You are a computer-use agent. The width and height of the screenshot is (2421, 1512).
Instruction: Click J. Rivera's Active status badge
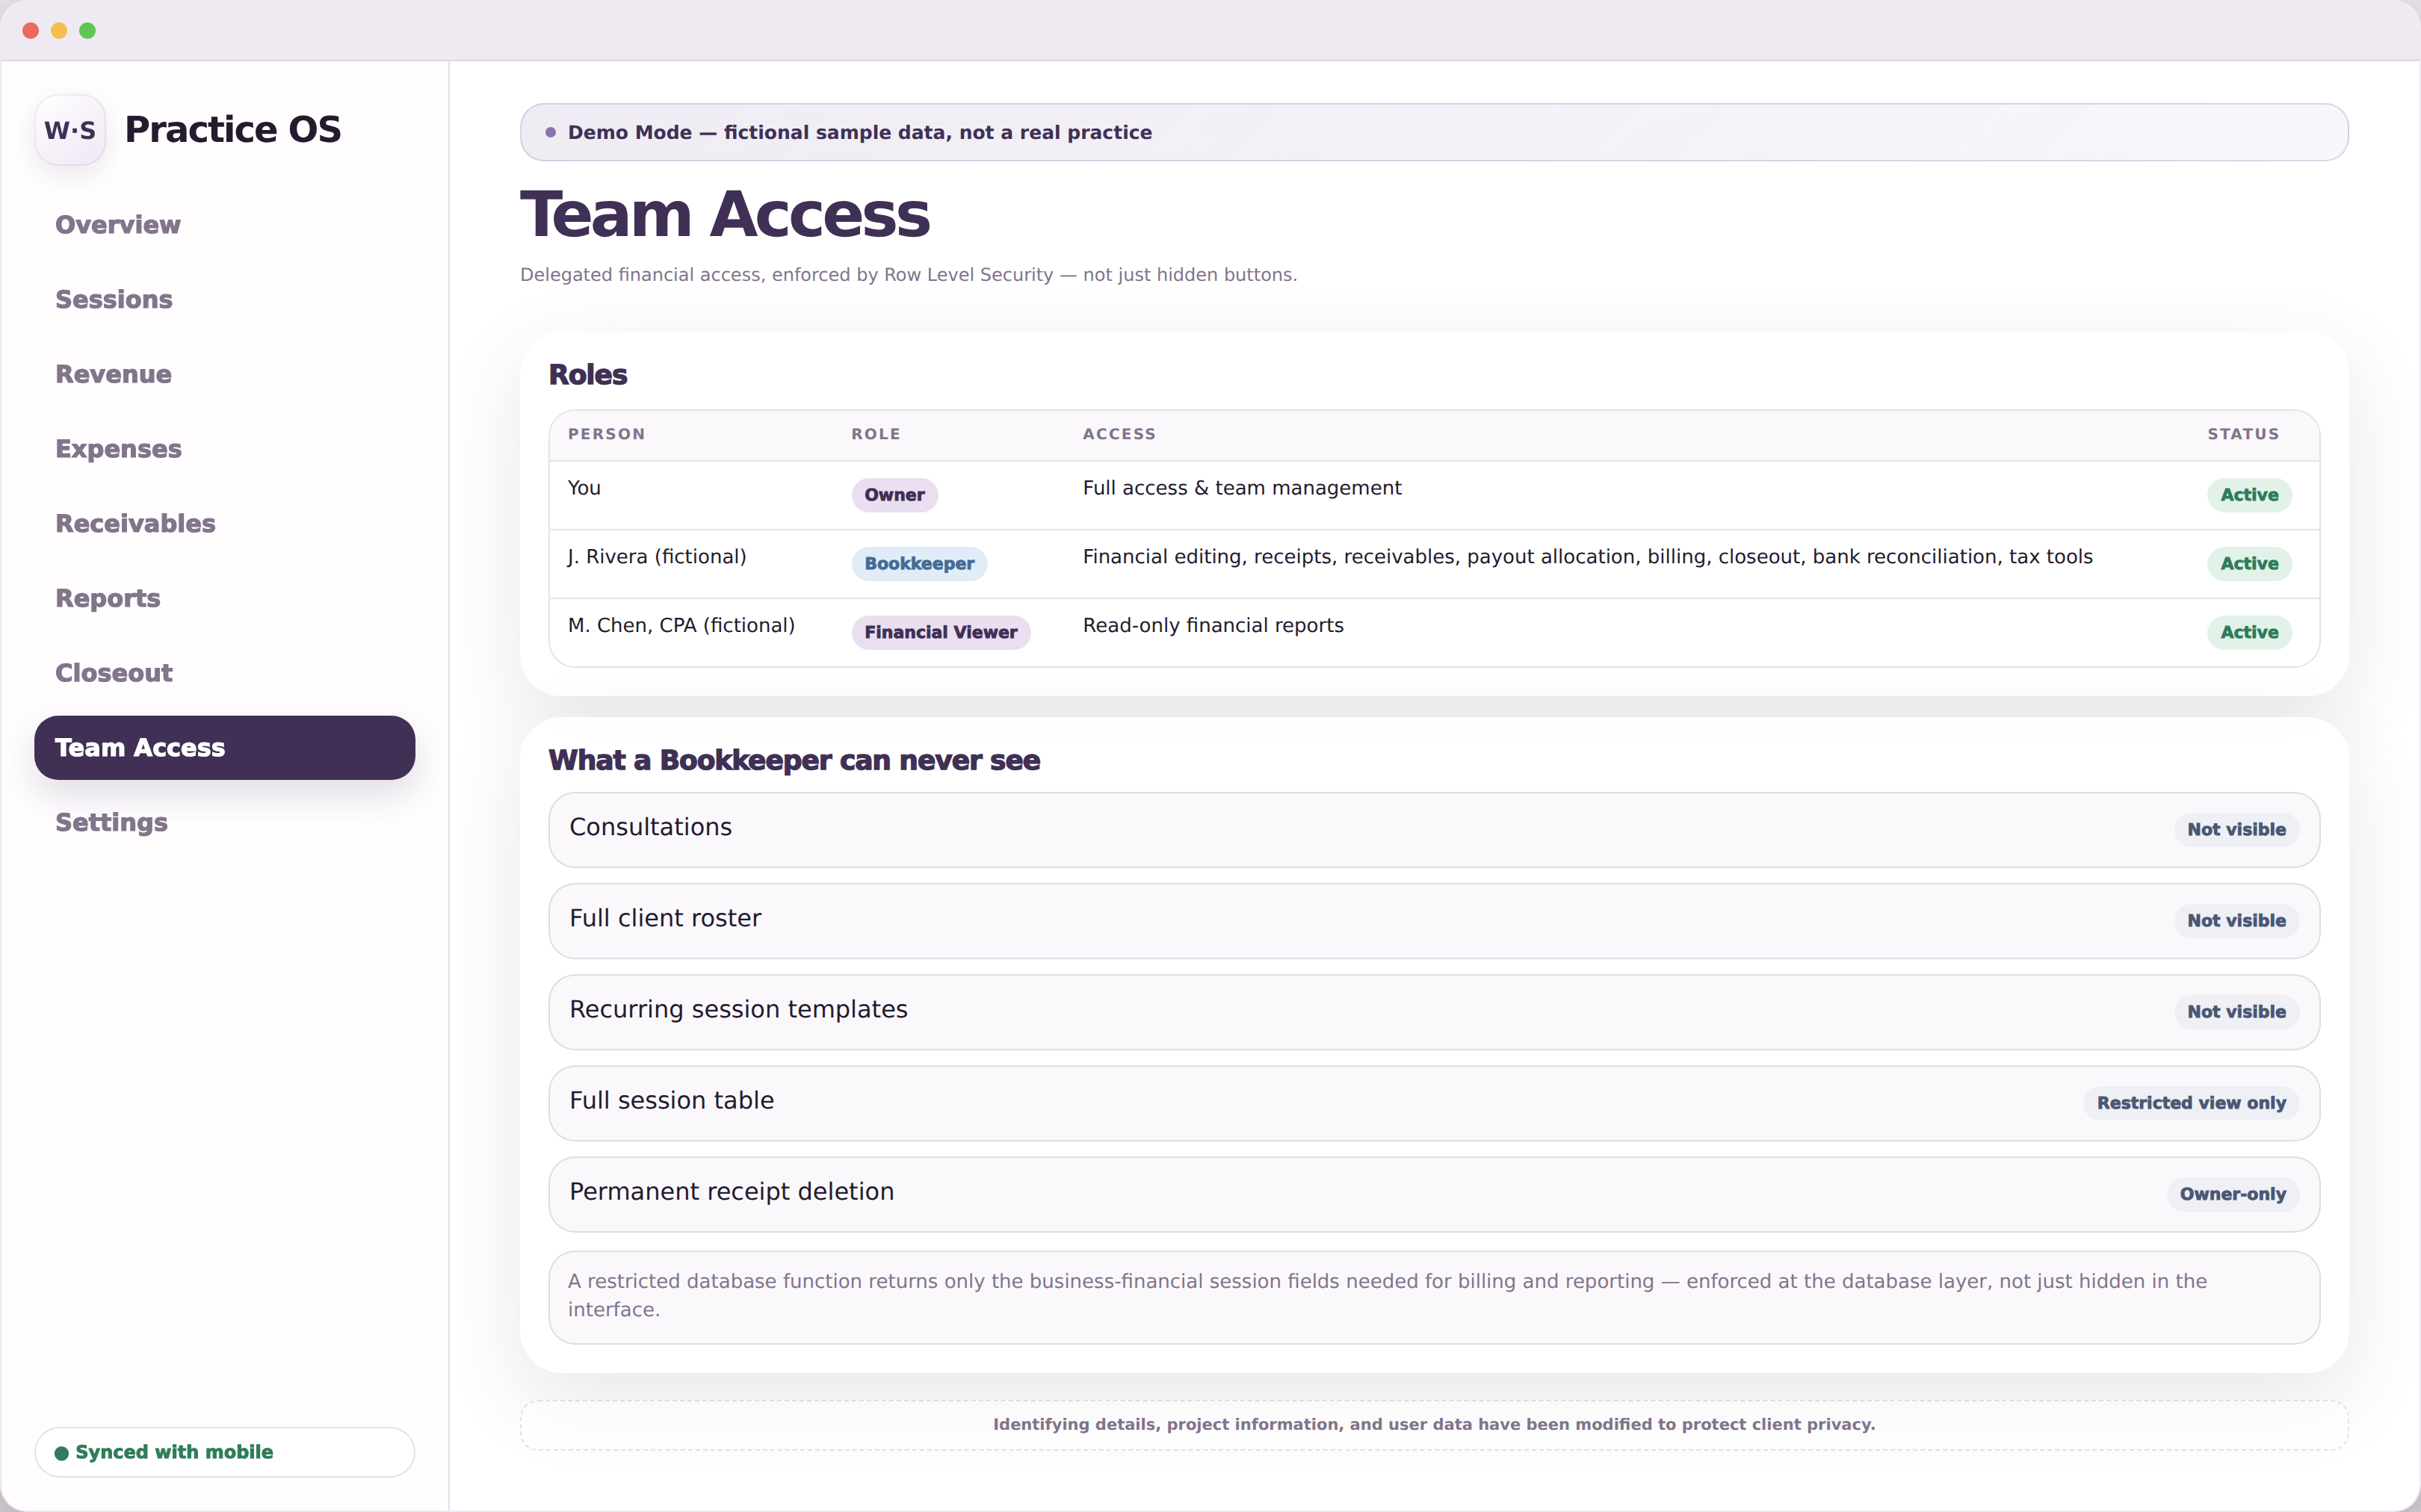tap(2249, 563)
